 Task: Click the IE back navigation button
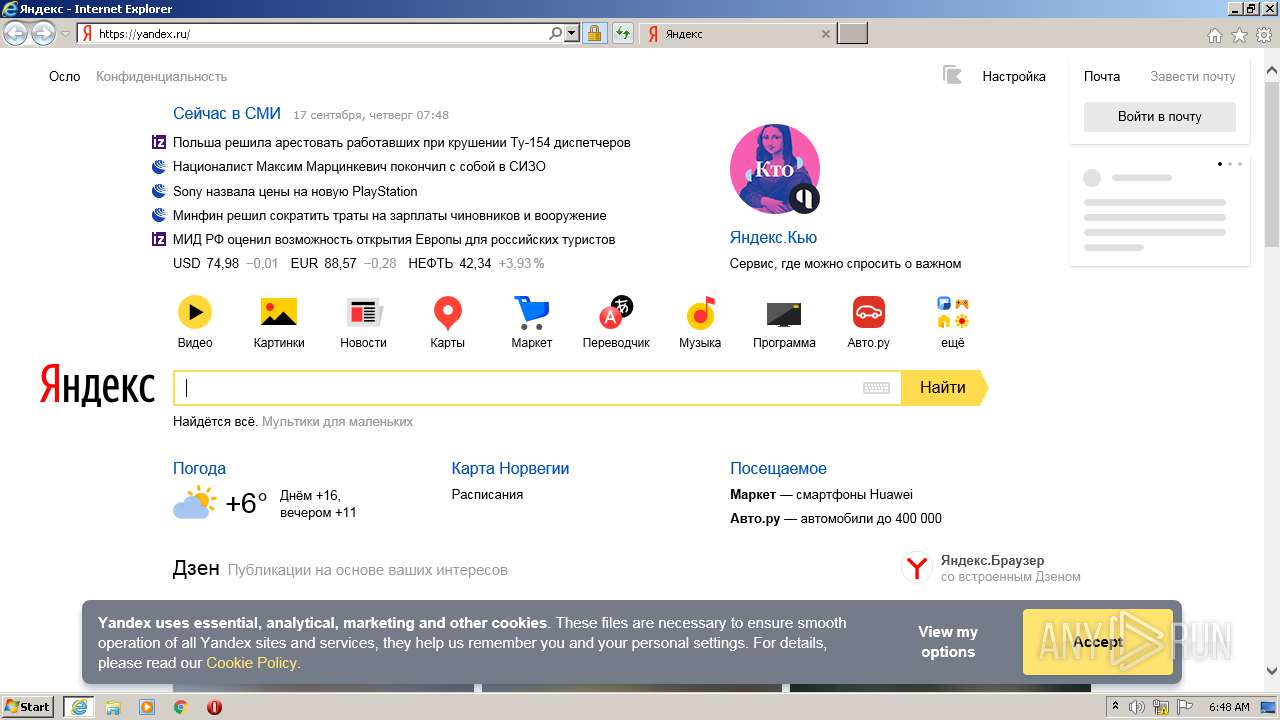coord(16,33)
